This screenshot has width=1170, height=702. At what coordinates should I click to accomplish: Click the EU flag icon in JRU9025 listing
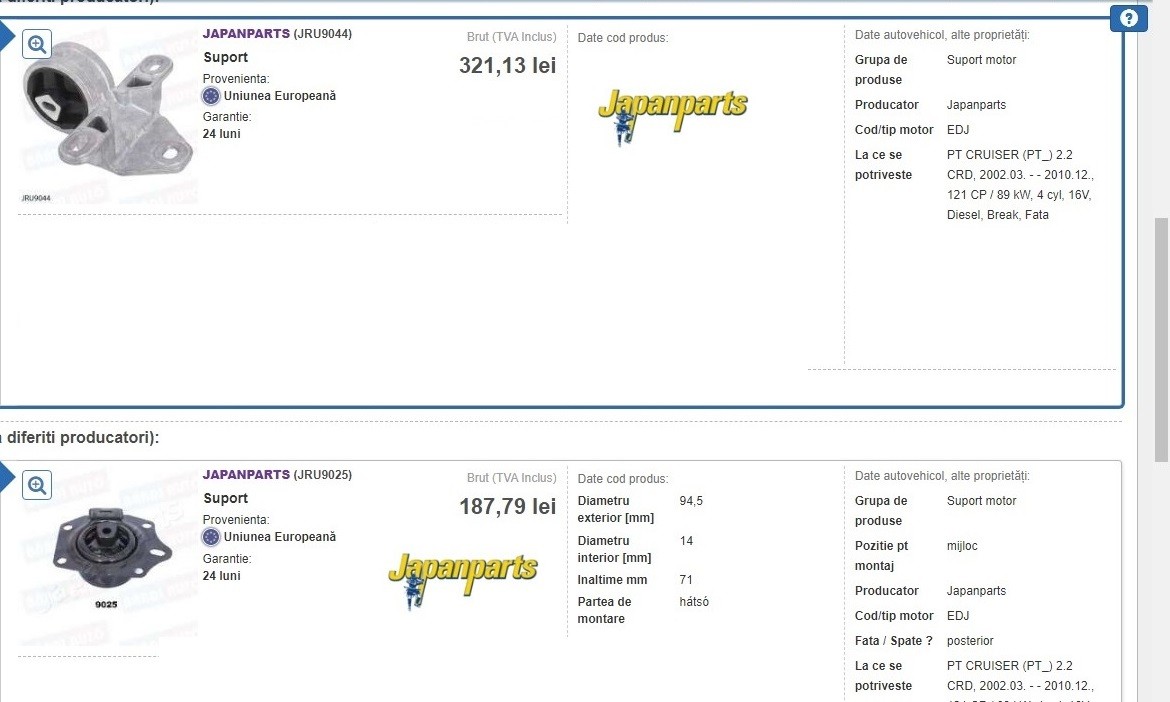211,537
